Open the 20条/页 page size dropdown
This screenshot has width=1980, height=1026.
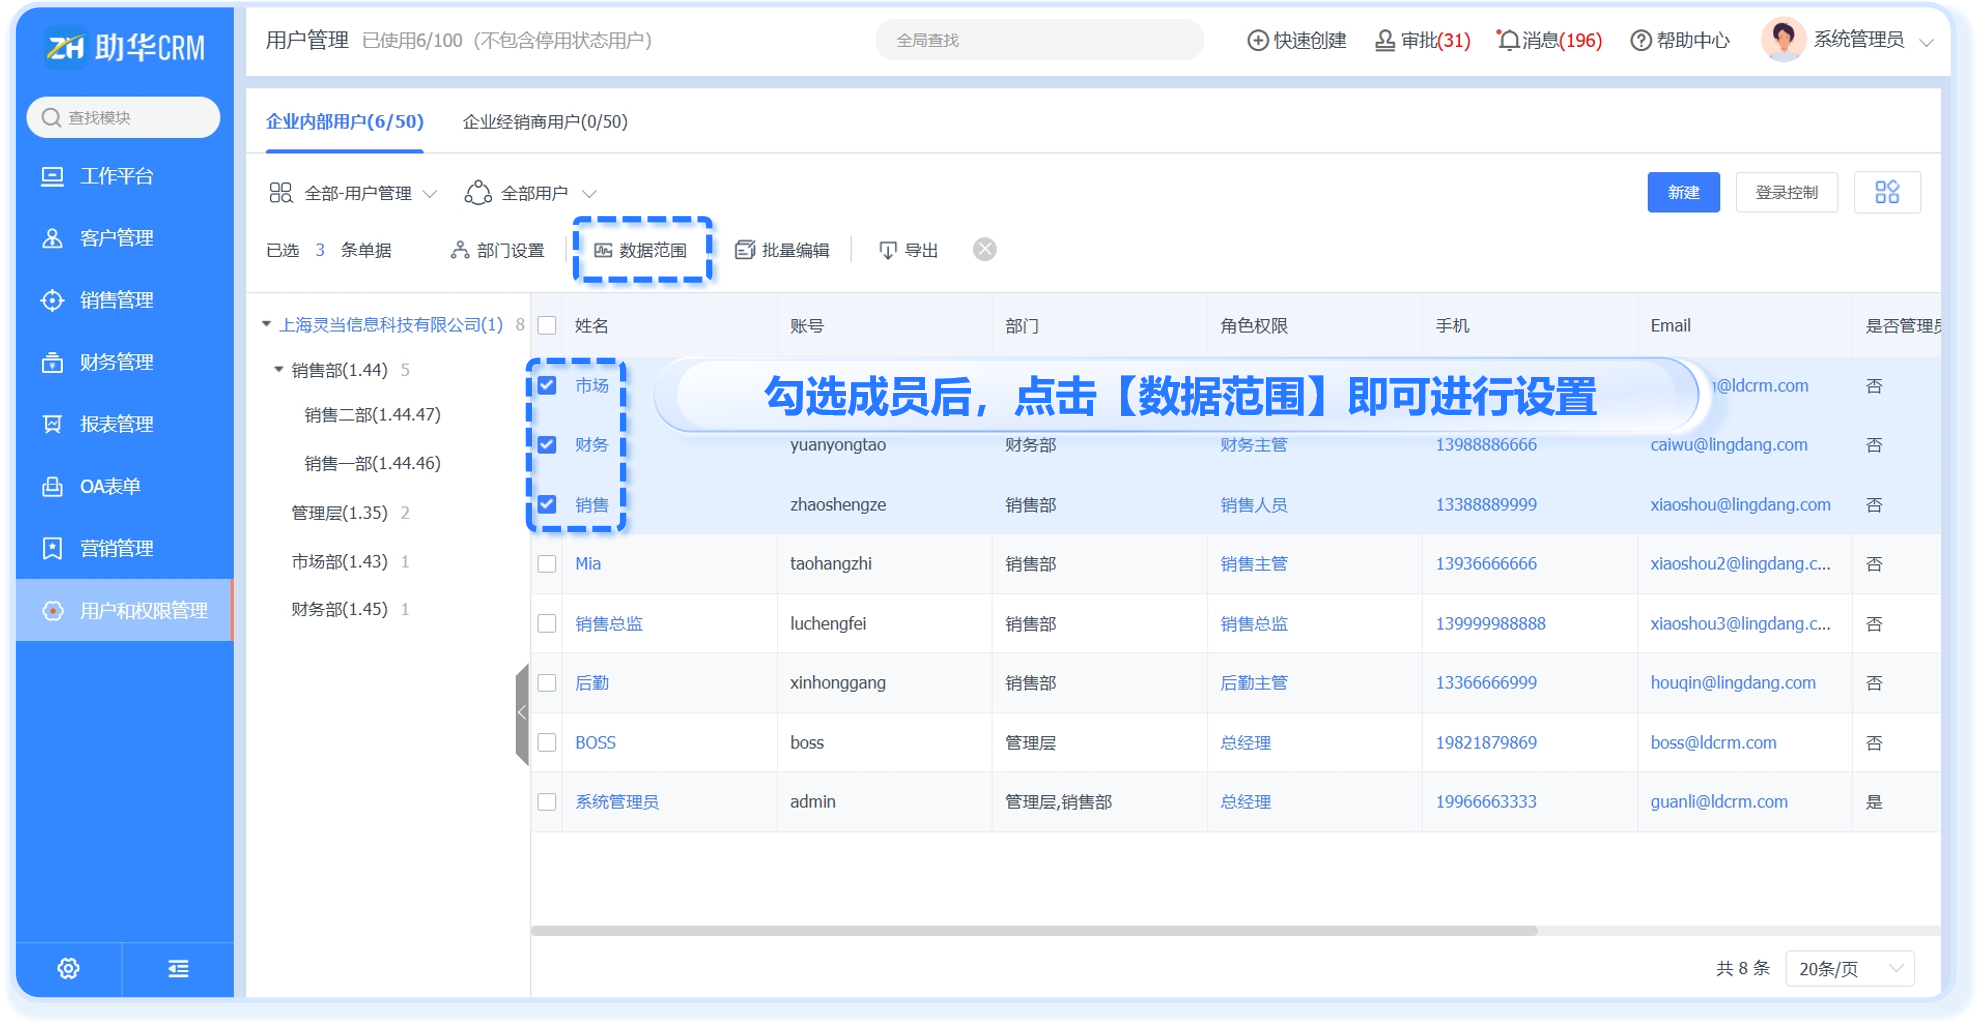[1849, 968]
